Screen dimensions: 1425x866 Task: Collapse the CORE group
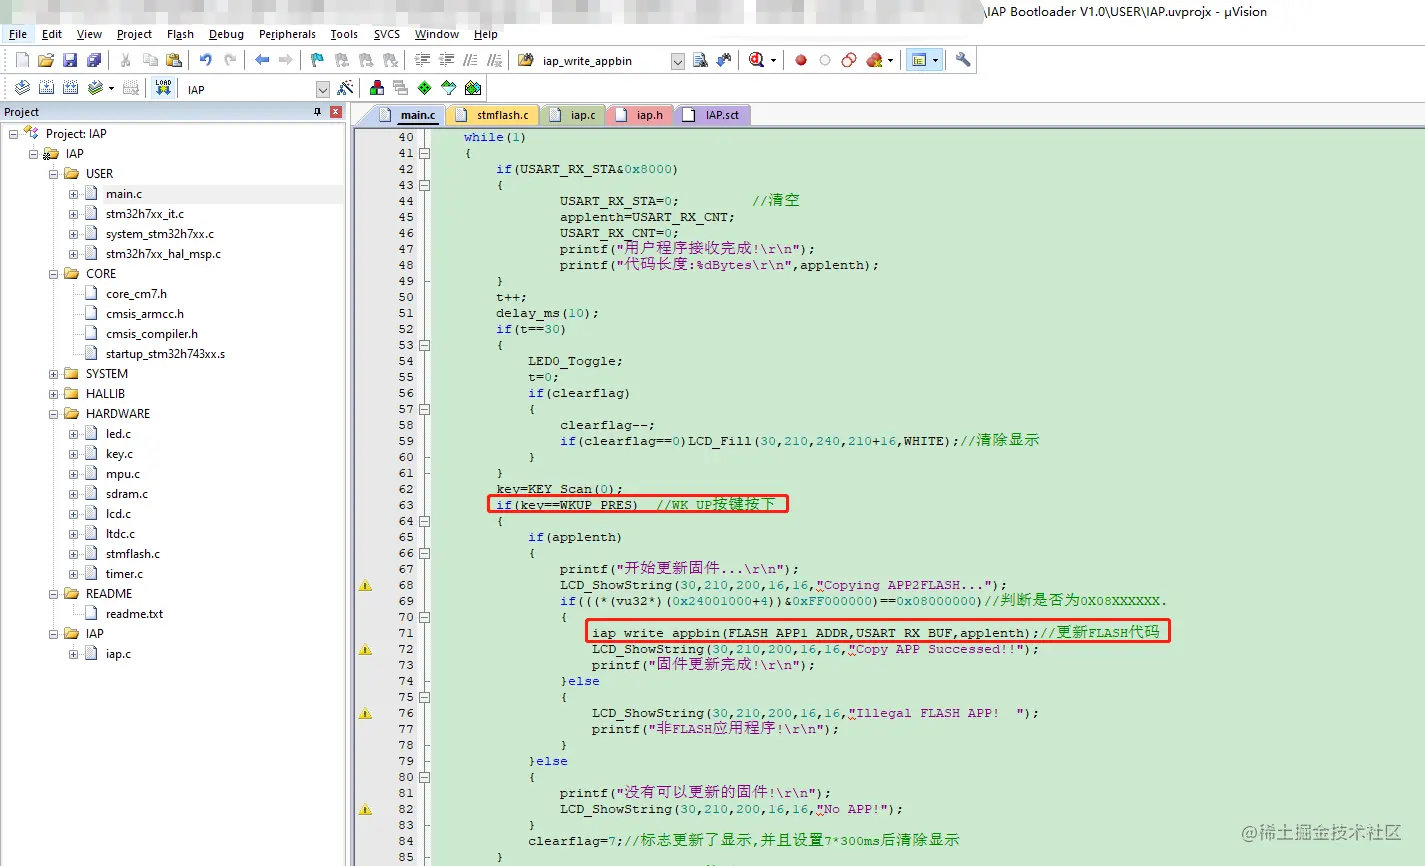54,274
